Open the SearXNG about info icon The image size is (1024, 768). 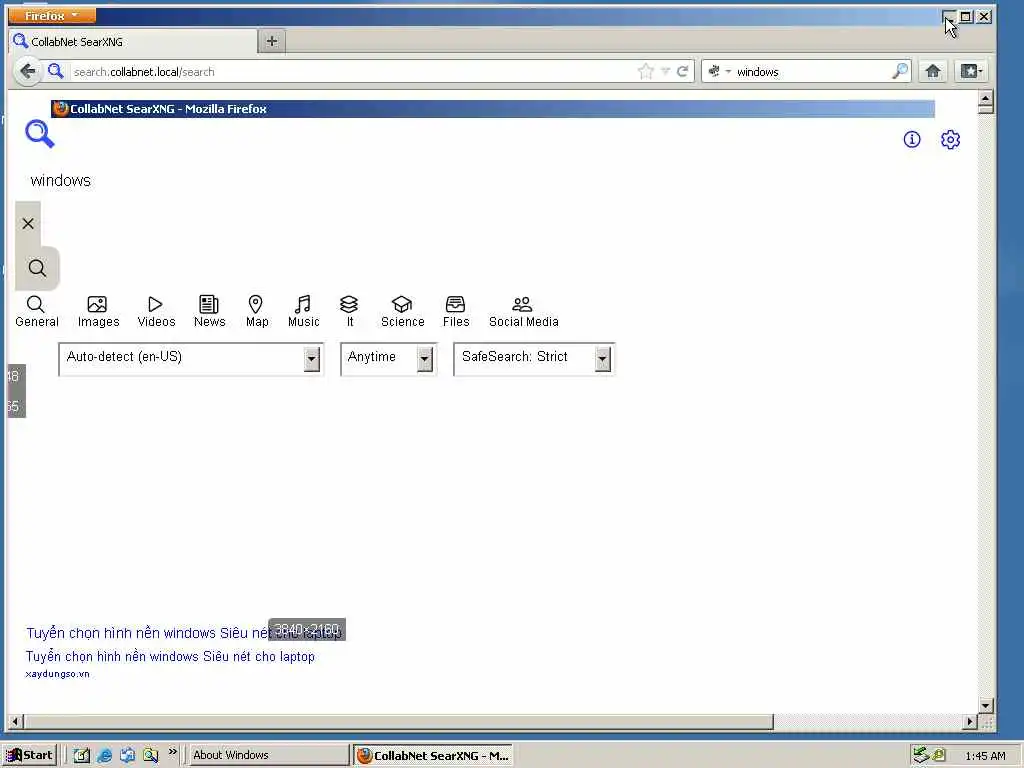pyautogui.click(x=912, y=139)
